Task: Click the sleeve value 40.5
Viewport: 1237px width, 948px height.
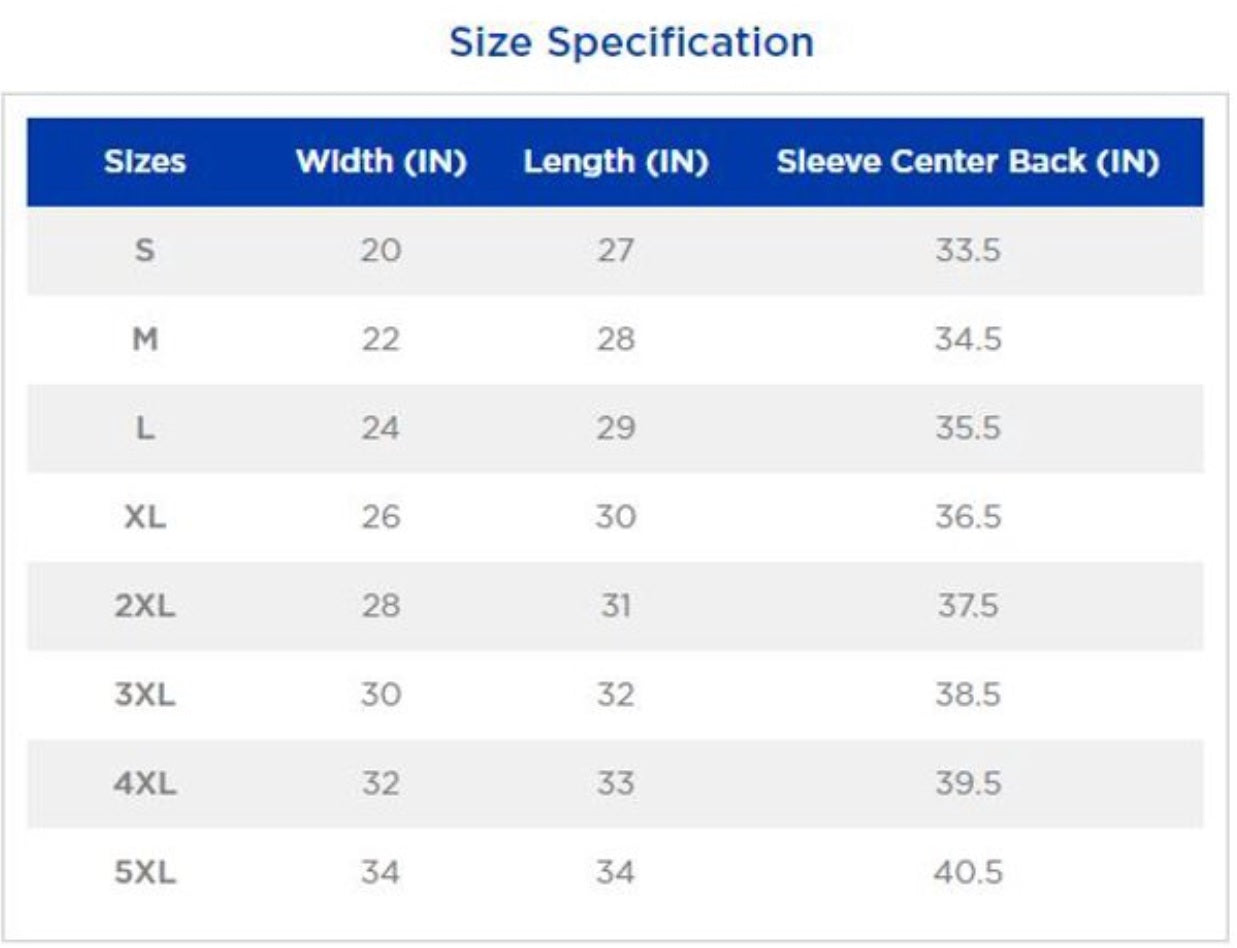Action: click(x=968, y=873)
